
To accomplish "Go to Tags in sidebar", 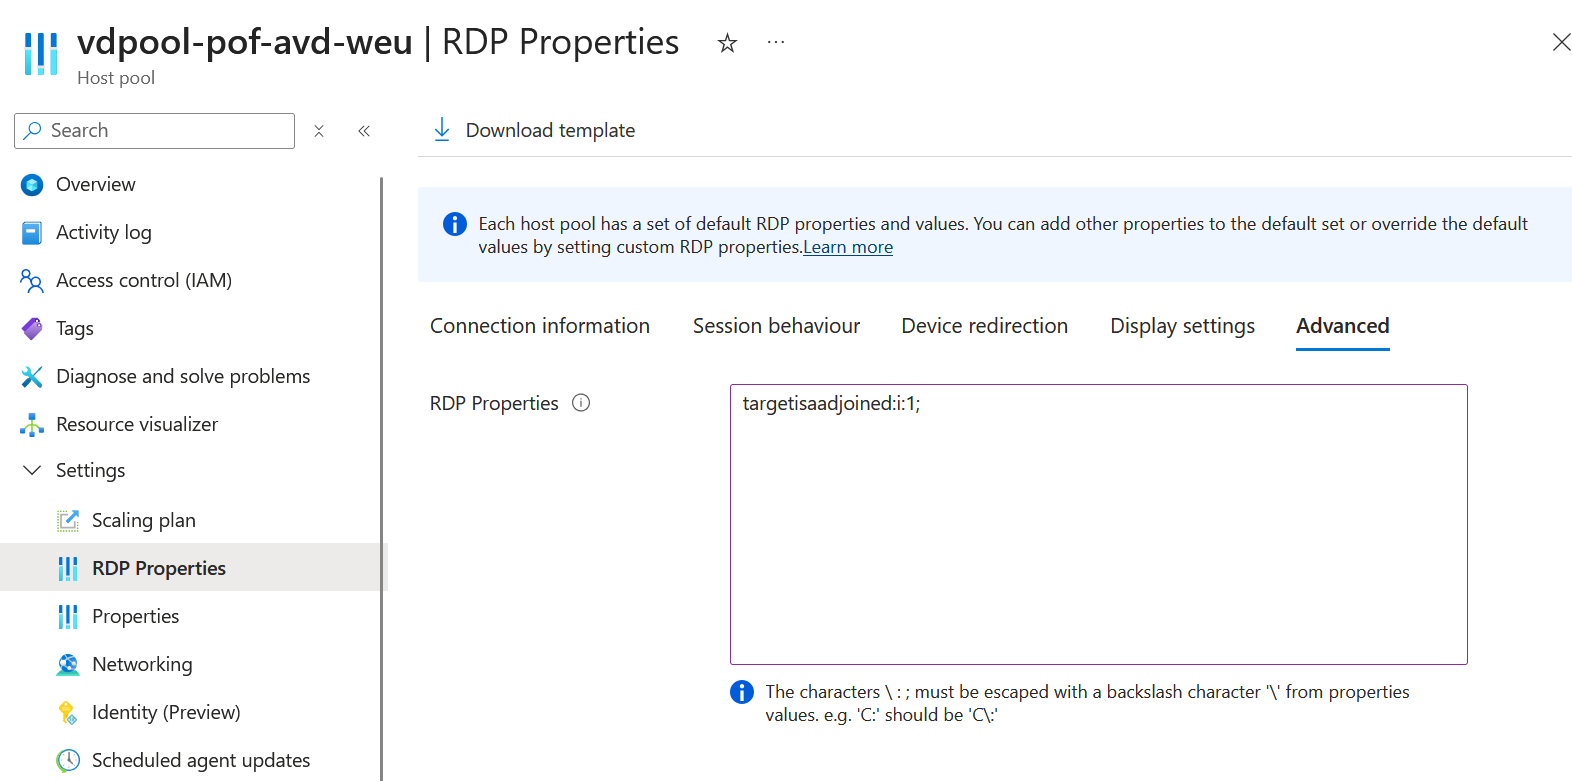I will pyautogui.click(x=74, y=329).
